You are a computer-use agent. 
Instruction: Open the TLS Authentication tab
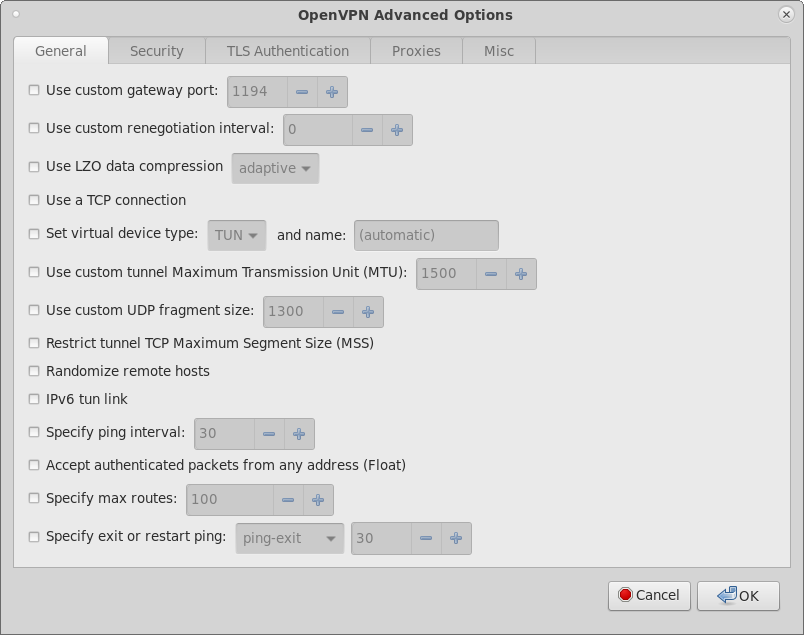288,51
